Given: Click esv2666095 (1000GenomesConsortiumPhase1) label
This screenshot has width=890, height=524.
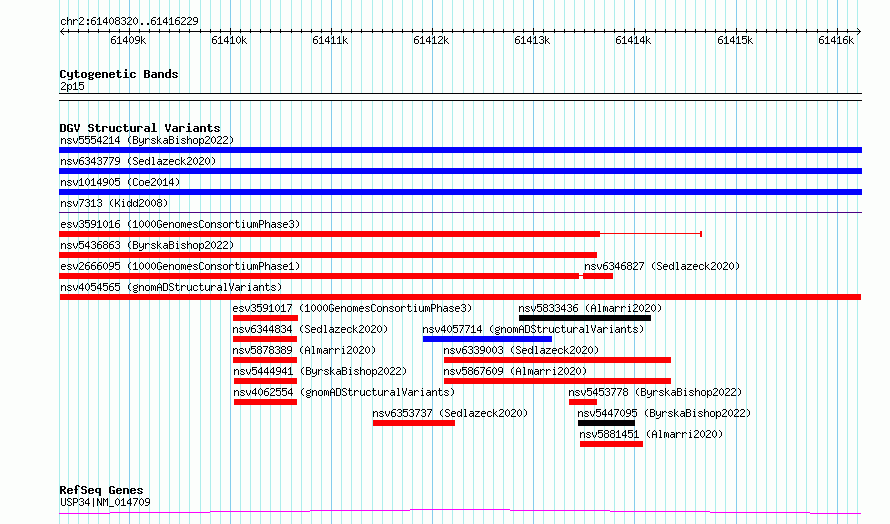Looking at the screenshot, I should pyautogui.click(x=180, y=266).
